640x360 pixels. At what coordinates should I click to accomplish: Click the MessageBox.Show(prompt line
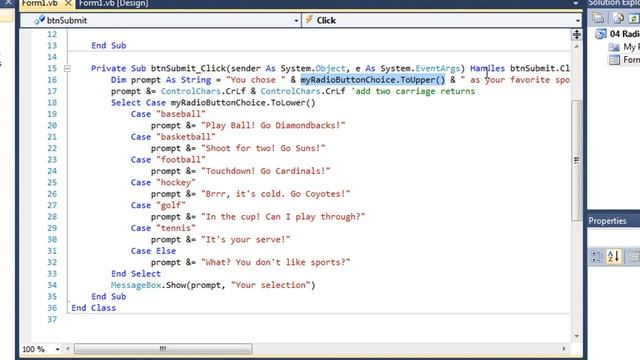click(x=213, y=286)
